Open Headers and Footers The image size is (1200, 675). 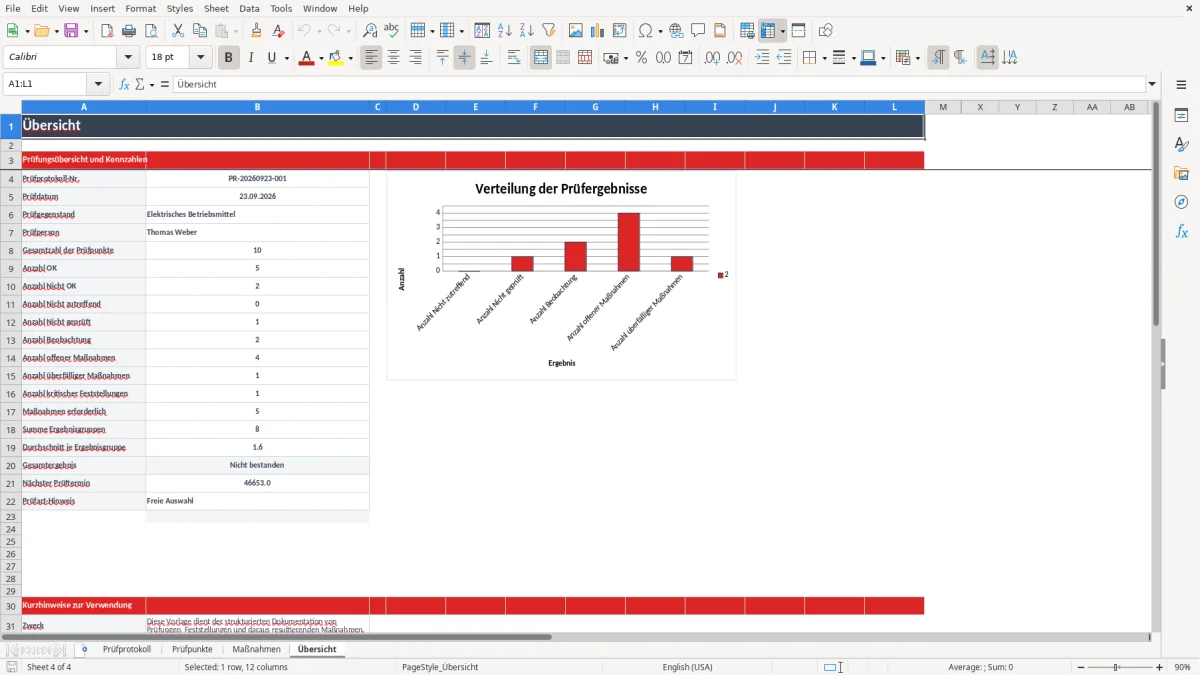click(x=720, y=31)
